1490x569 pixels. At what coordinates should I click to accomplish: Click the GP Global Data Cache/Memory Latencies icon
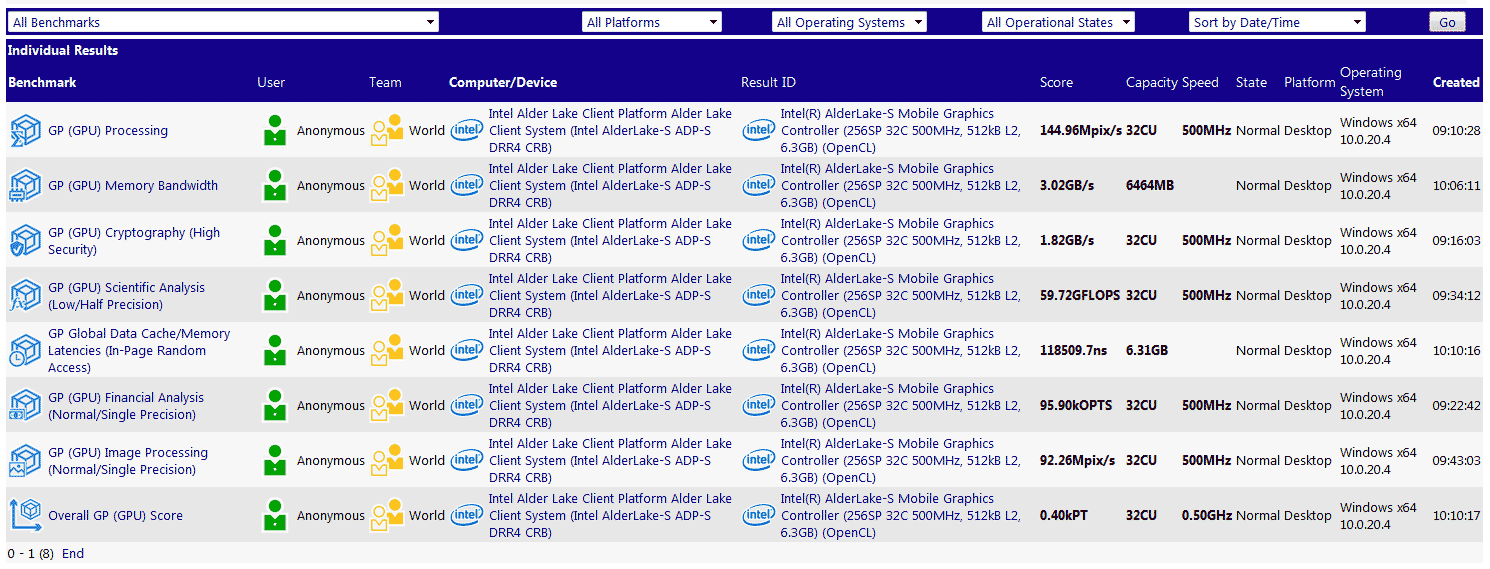pyautogui.click(x=25, y=350)
